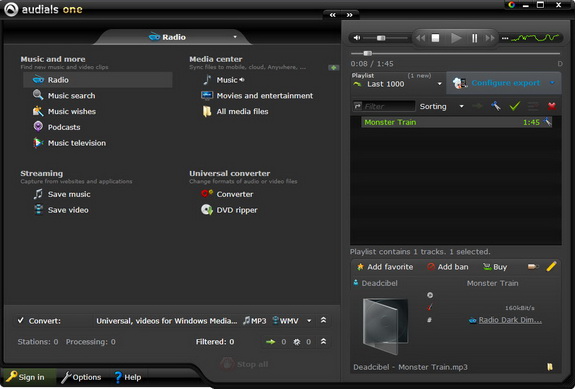The height and width of the screenshot is (389, 575).
Task: Open the Sorting dropdown
Action: [x=442, y=106]
